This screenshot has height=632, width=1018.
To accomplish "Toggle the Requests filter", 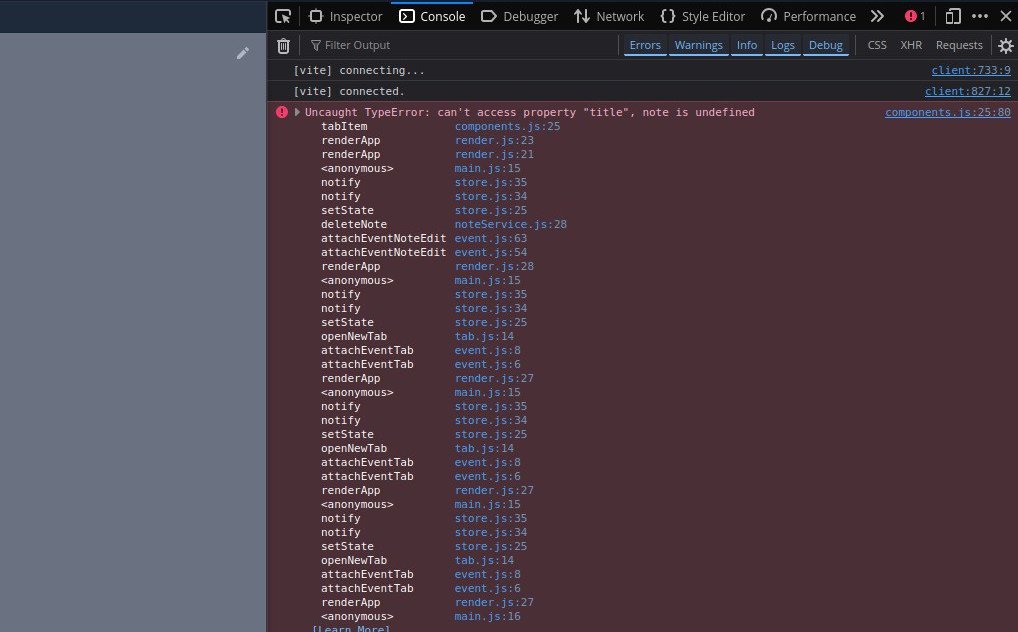I will 959,45.
